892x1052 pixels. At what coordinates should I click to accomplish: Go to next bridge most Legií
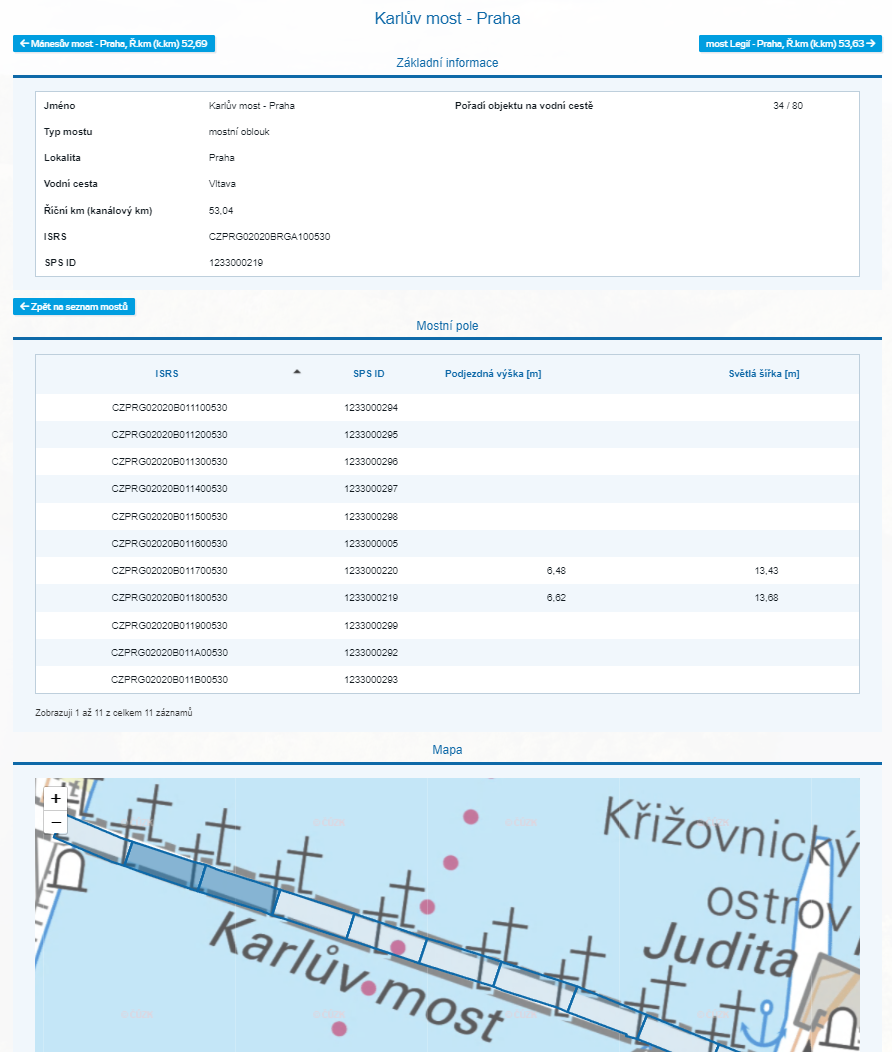point(790,43)
